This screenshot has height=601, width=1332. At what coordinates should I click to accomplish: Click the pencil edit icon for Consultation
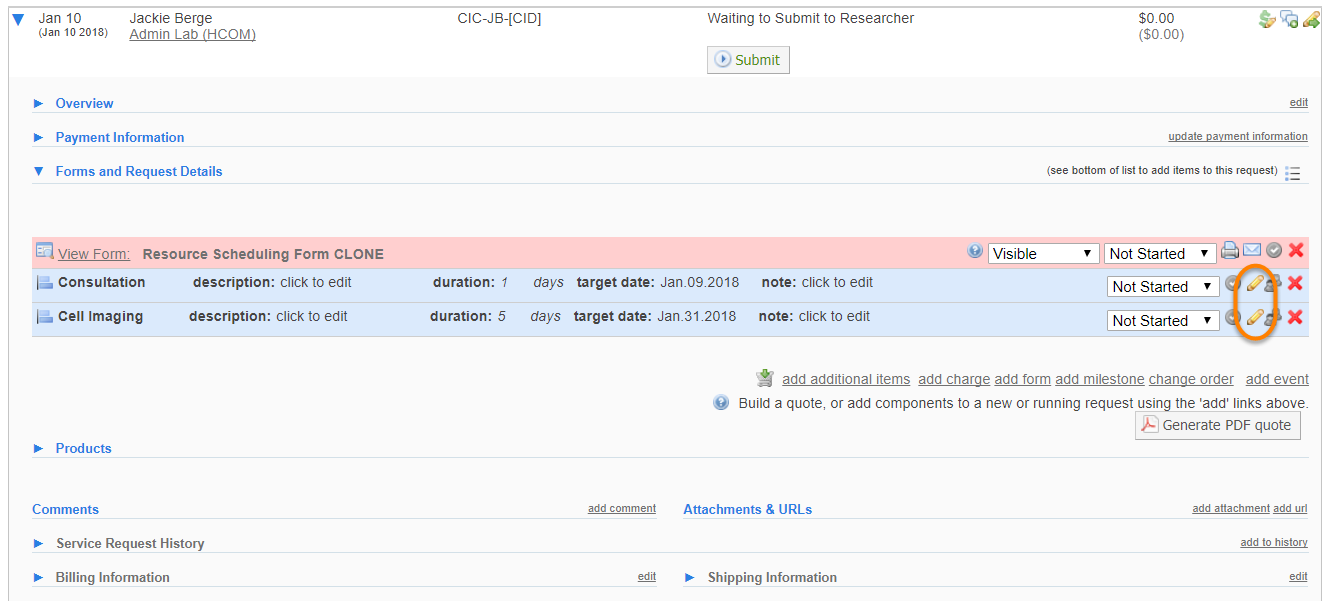[1254, 284]
